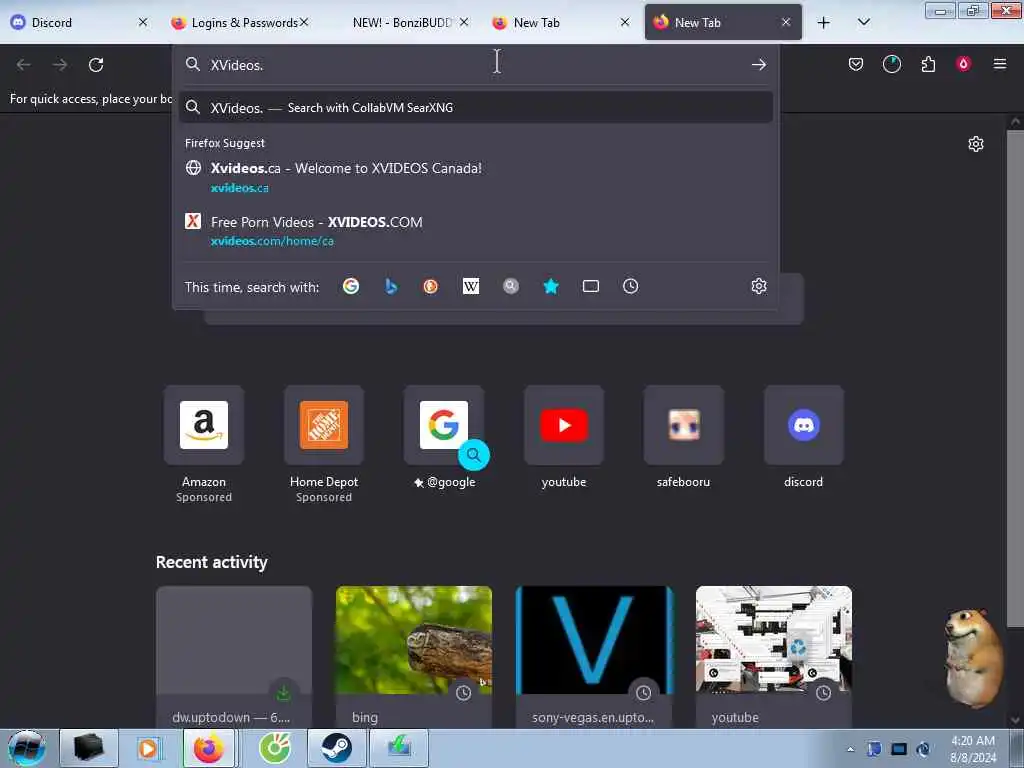This screenshot has width=1024, height=768.
Task: Close the BonziBUDDY tab
Action: (x=464, y=22)
